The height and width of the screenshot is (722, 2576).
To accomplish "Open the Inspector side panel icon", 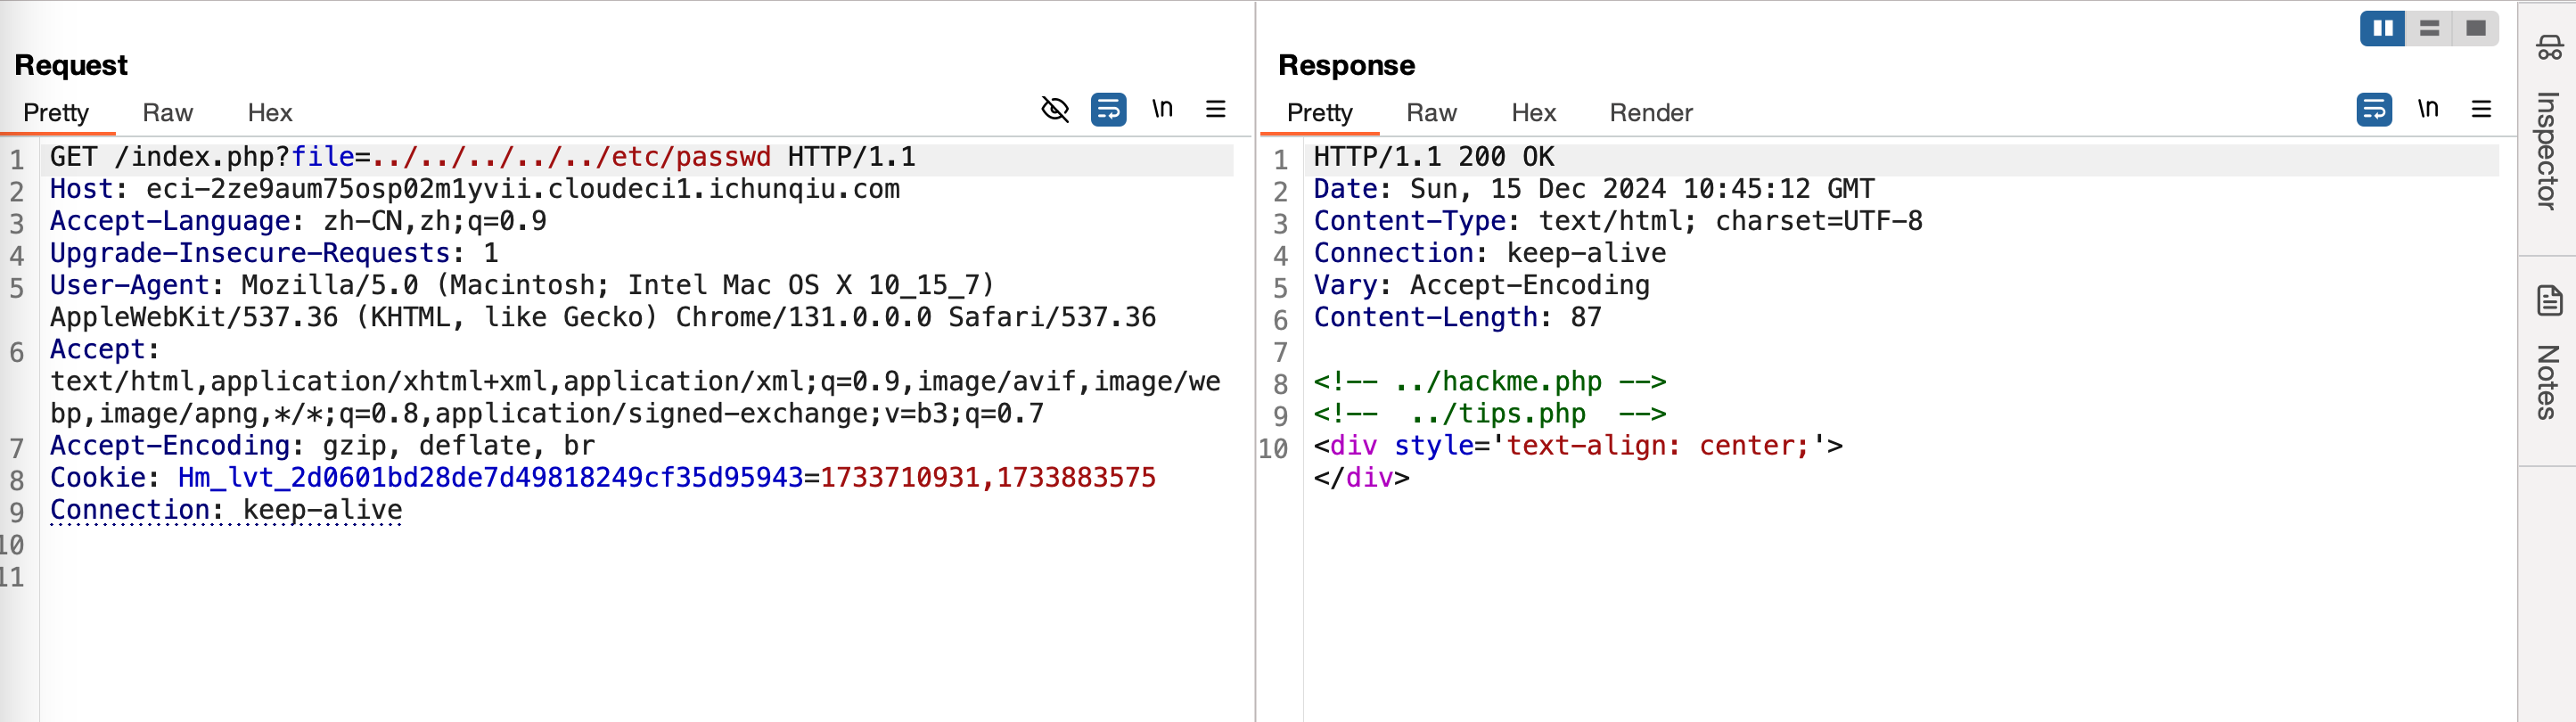I will tap(2548, 48).
